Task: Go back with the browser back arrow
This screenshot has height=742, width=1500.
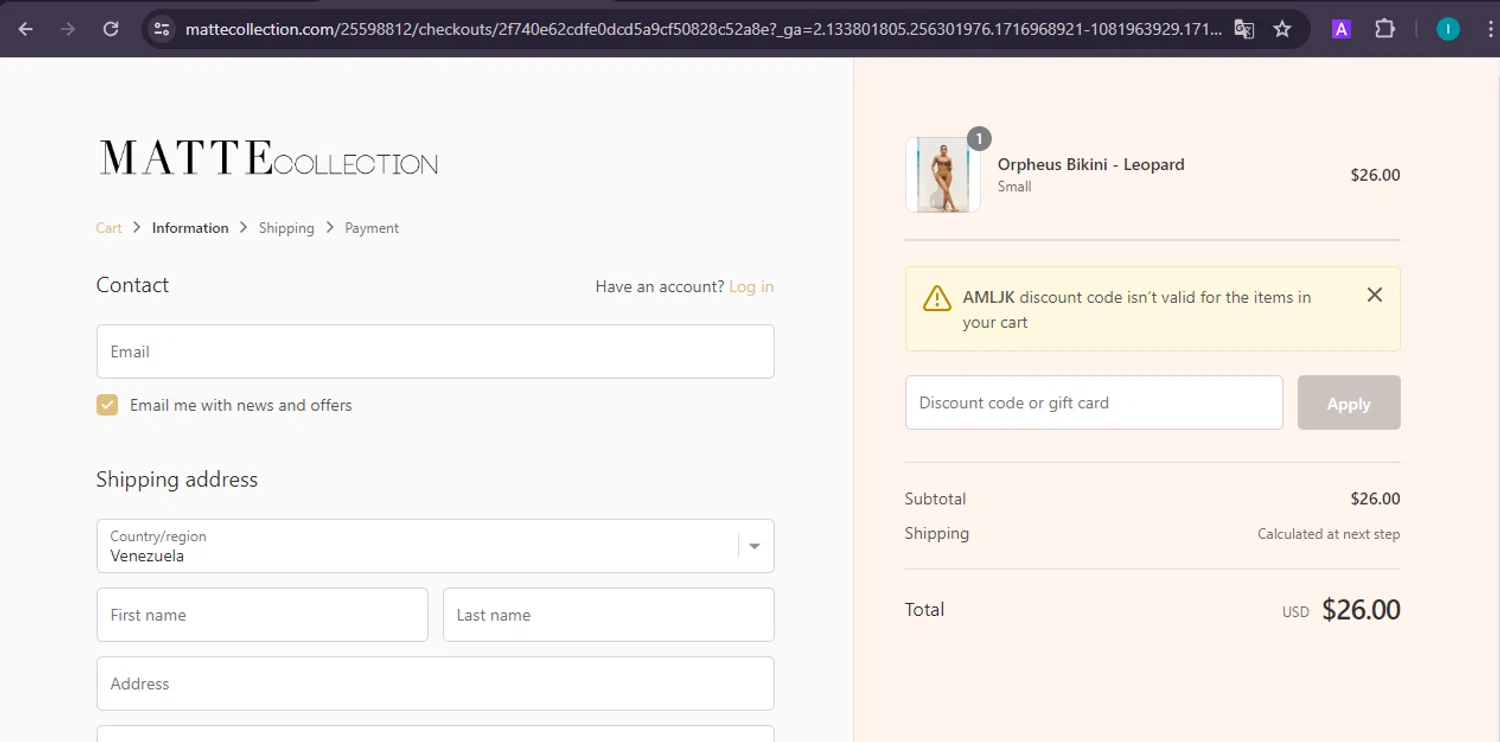Action: pos(26,29)
